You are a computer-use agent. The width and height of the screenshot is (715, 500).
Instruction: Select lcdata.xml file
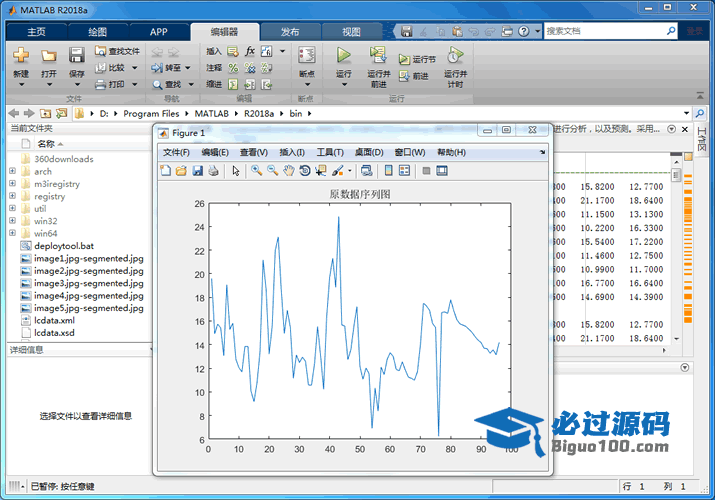point(54,320)
